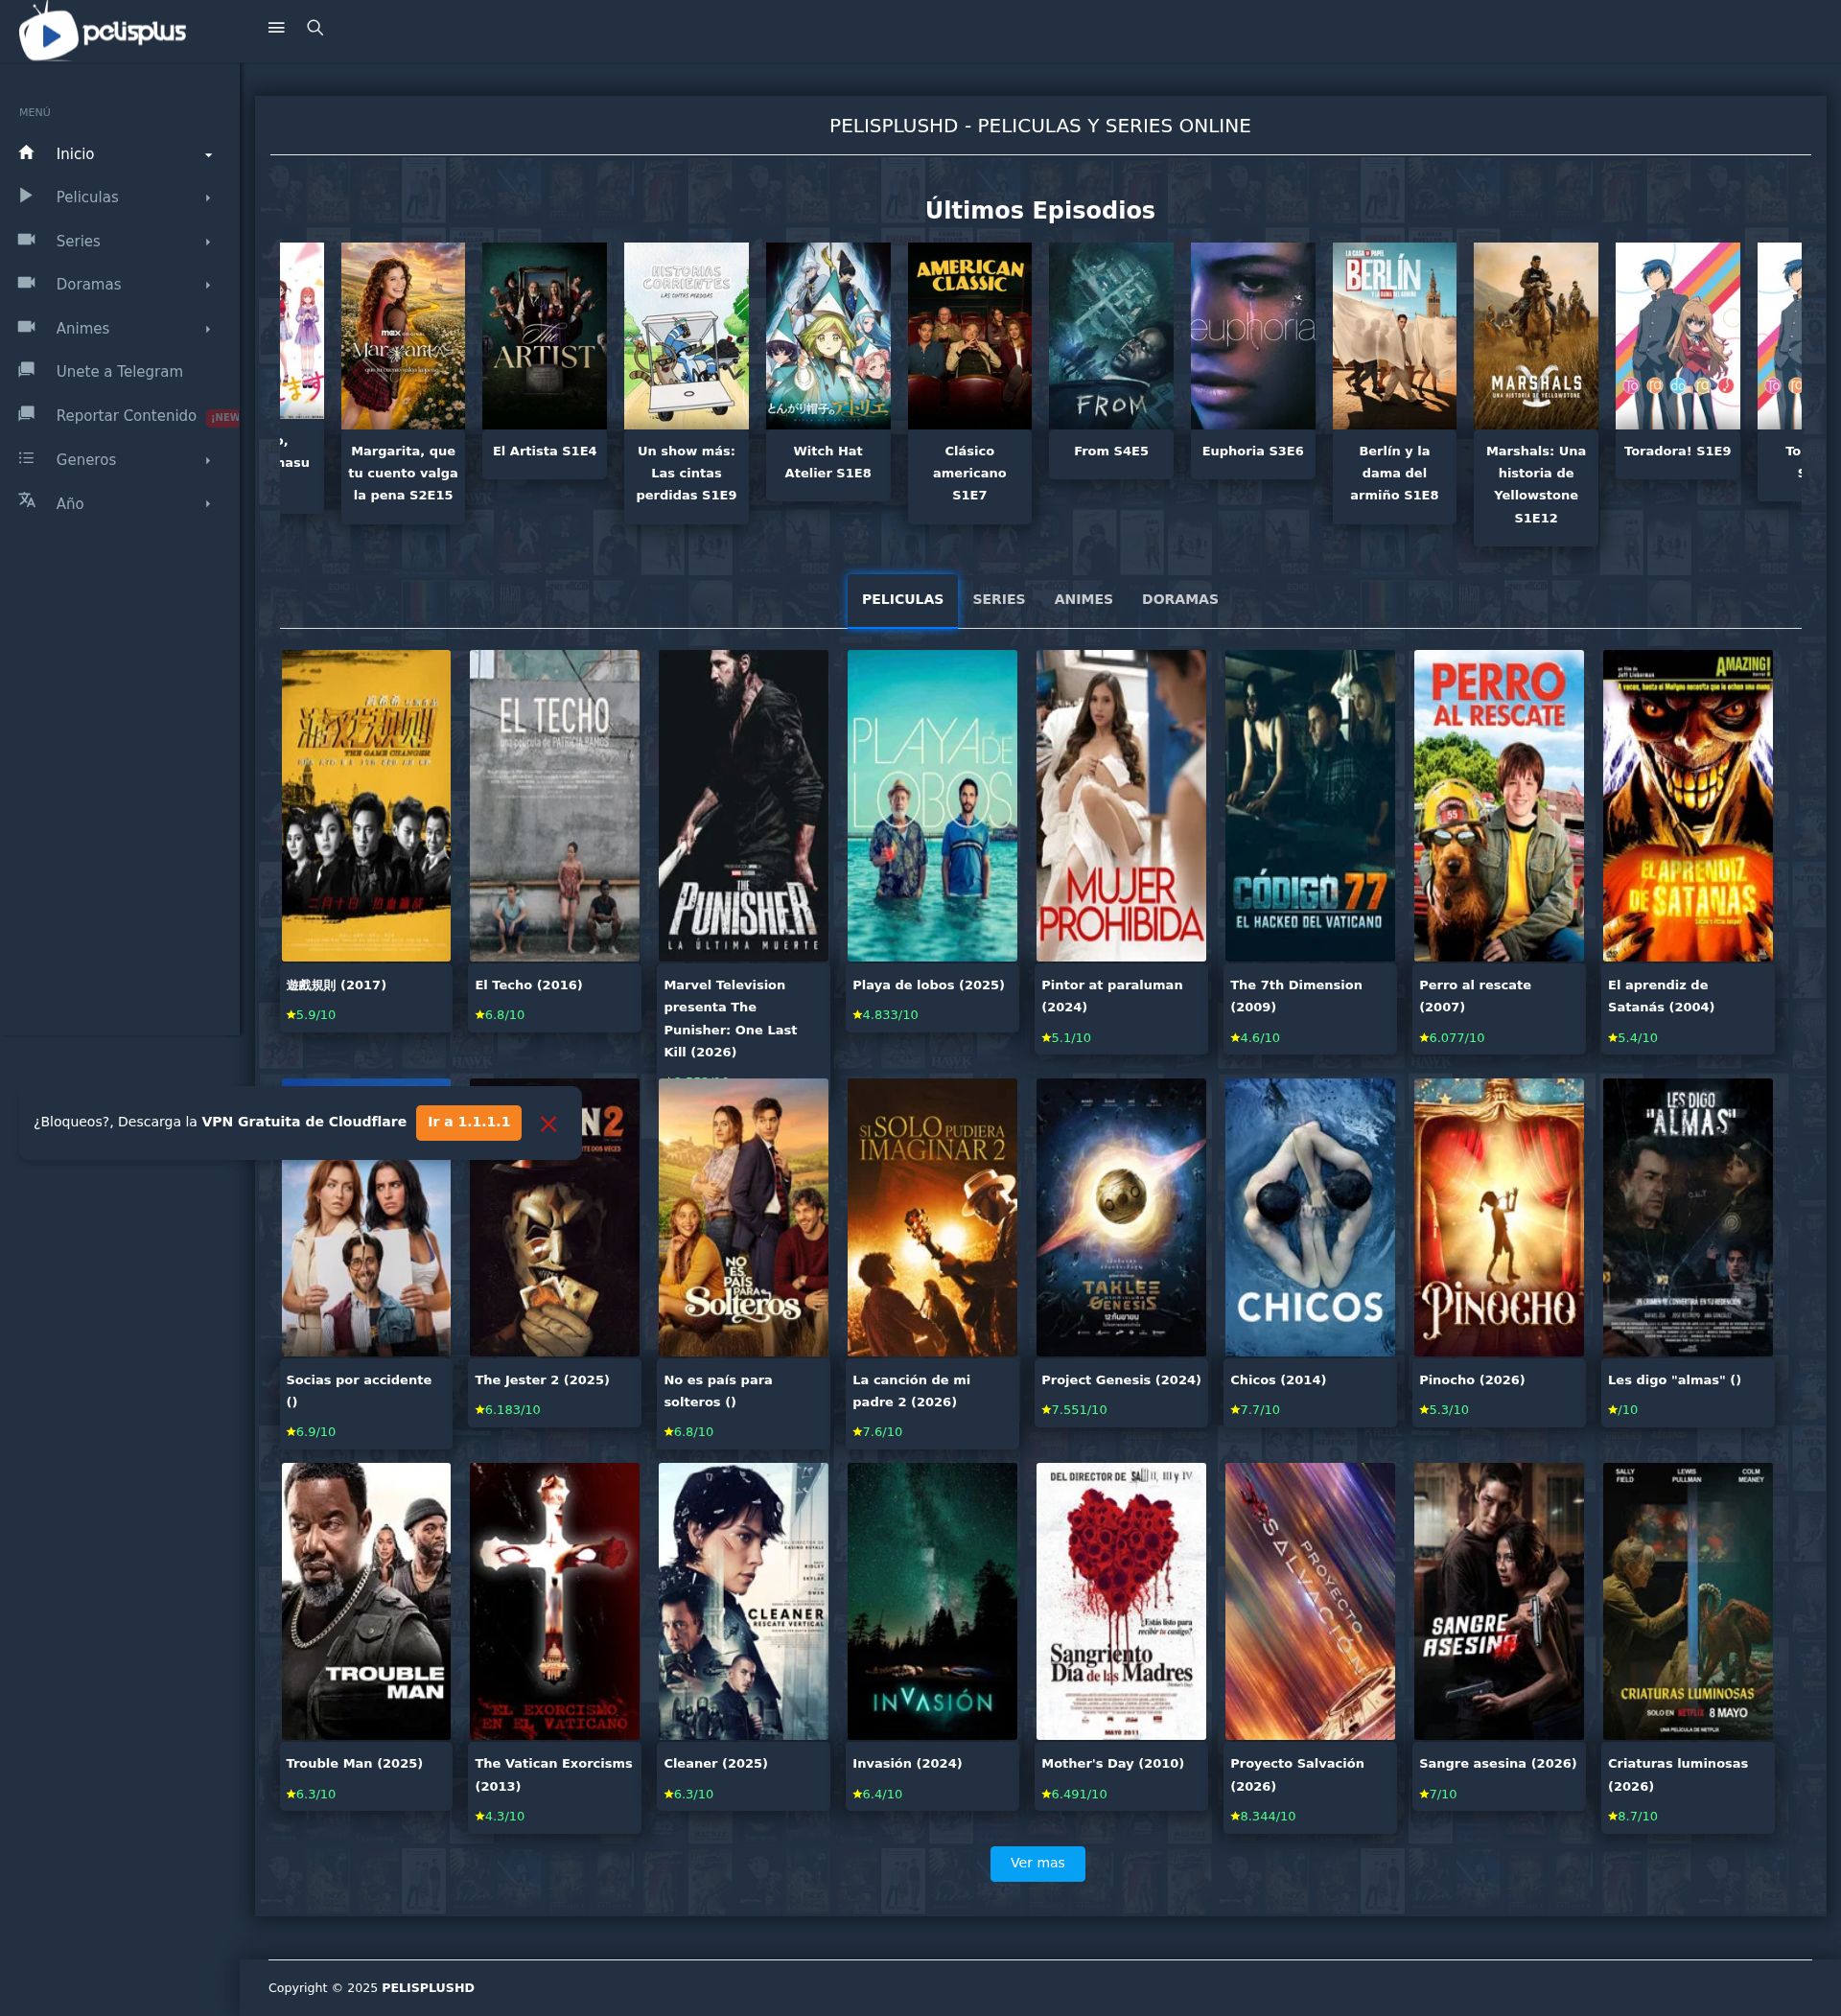Screen dimensions: 1841x2016
Task: Open El Techo (2016) movie poster
Action: (554, 806)
